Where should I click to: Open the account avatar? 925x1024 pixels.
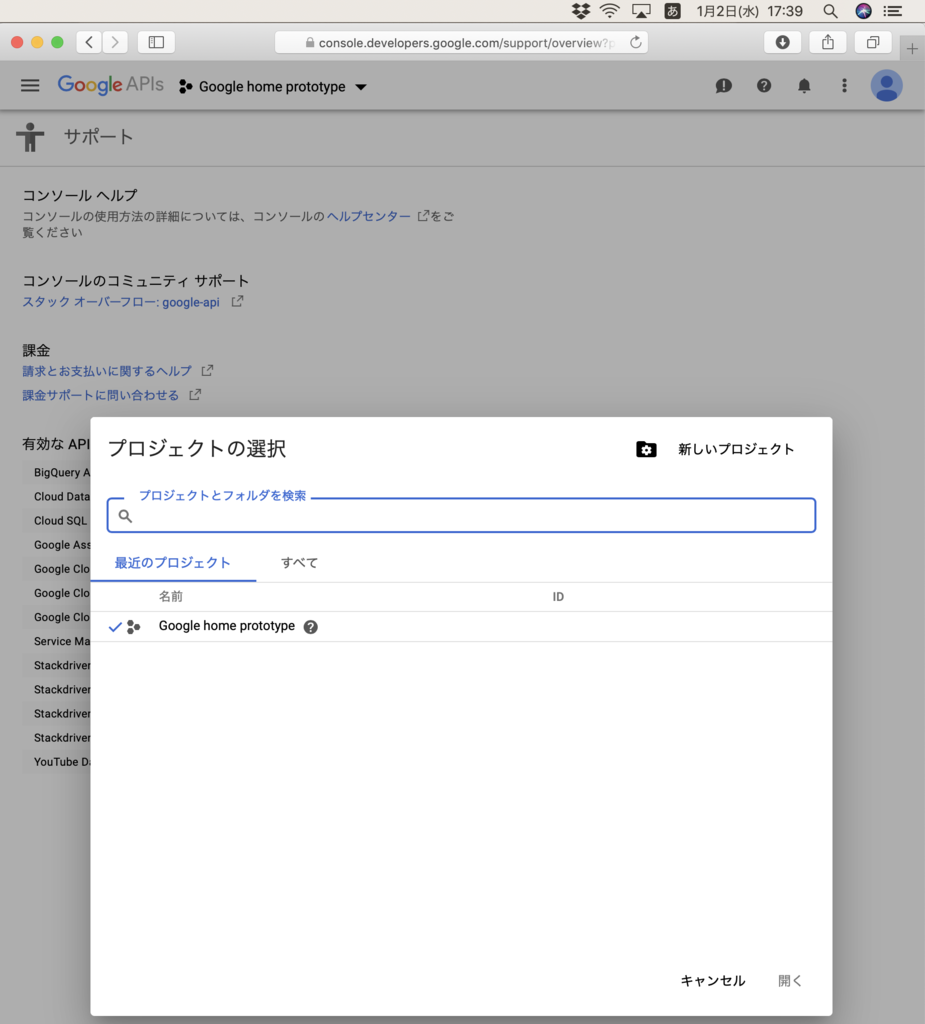886,85
